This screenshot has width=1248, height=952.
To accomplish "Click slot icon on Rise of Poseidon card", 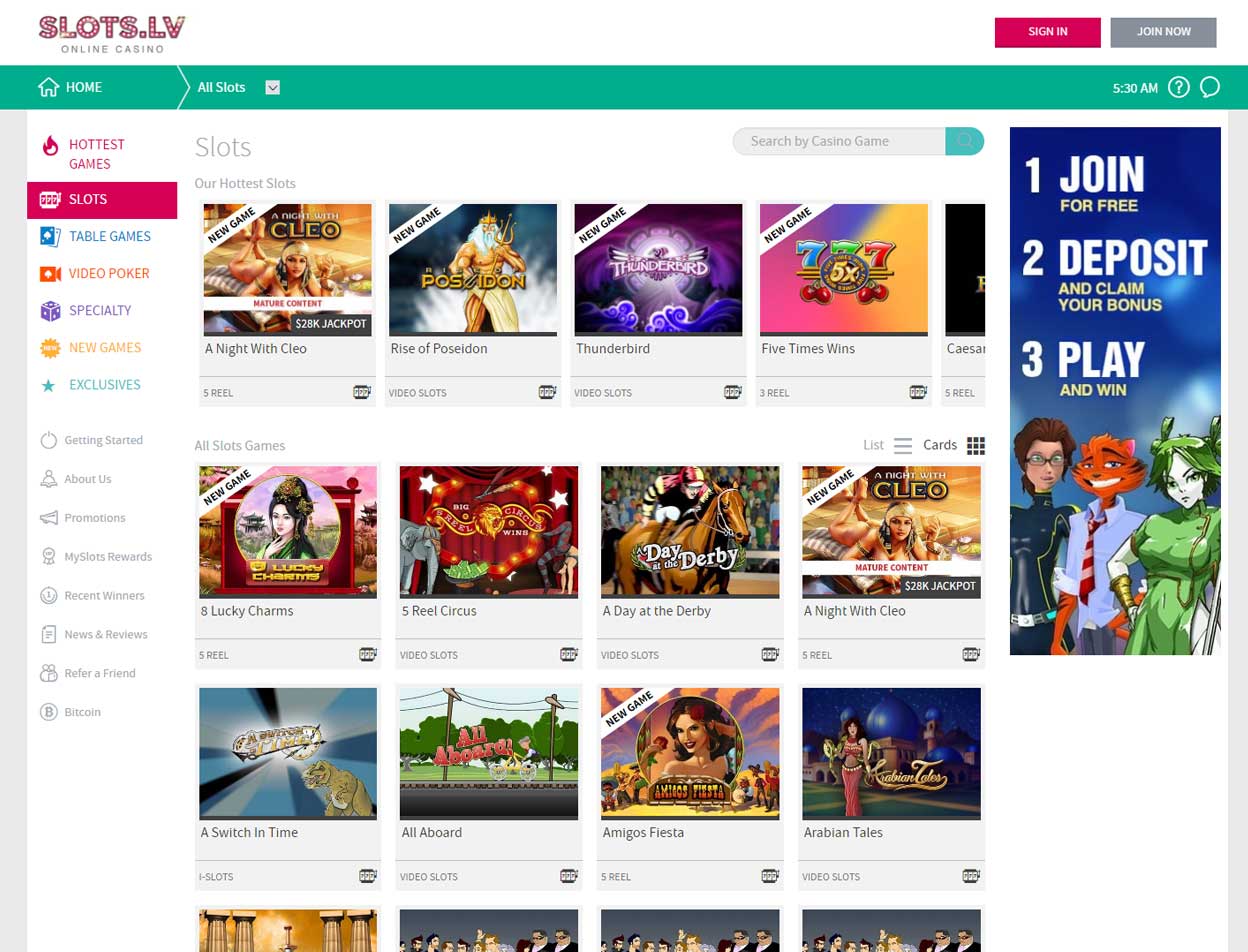I will point(547,393).
